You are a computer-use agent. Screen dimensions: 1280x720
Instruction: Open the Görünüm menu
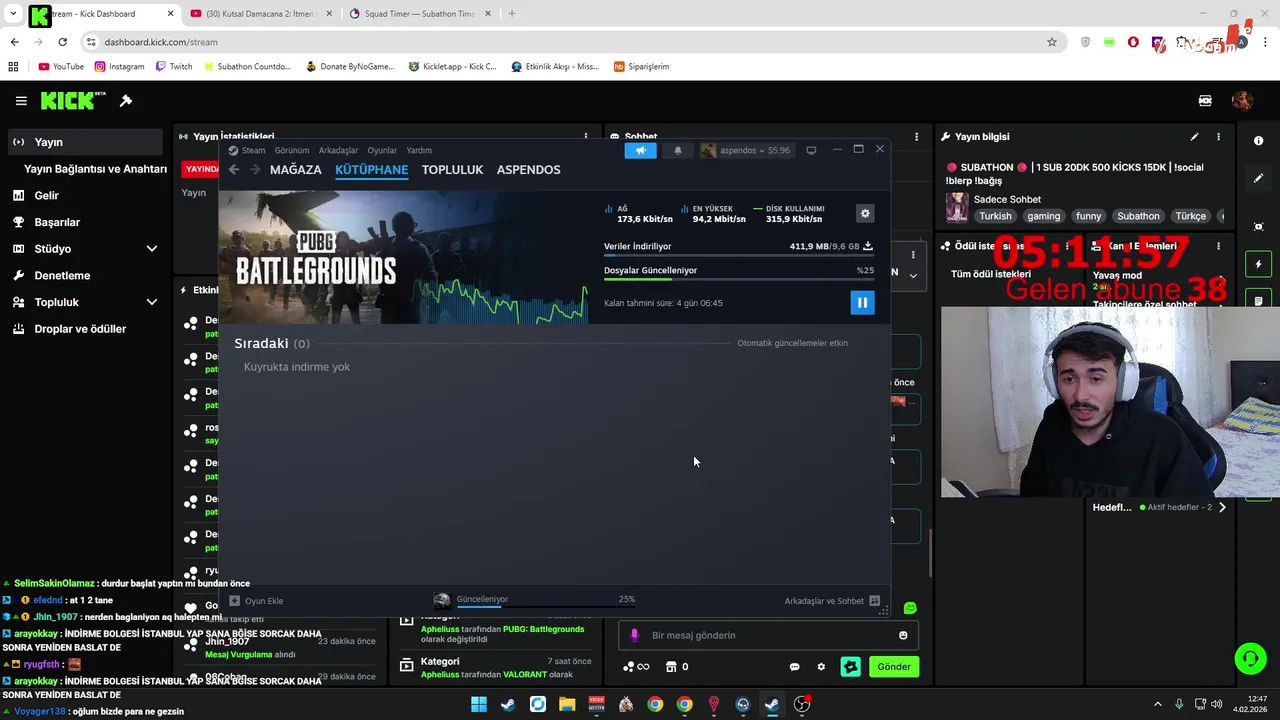pos(292,150)
